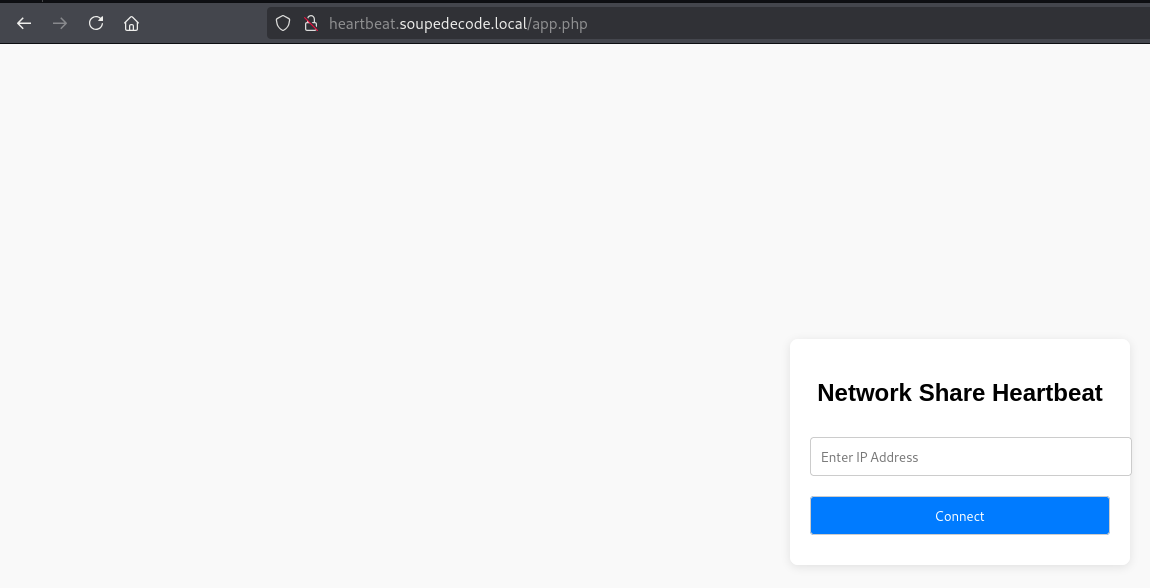Open the browser home page

tap(131, 23)
